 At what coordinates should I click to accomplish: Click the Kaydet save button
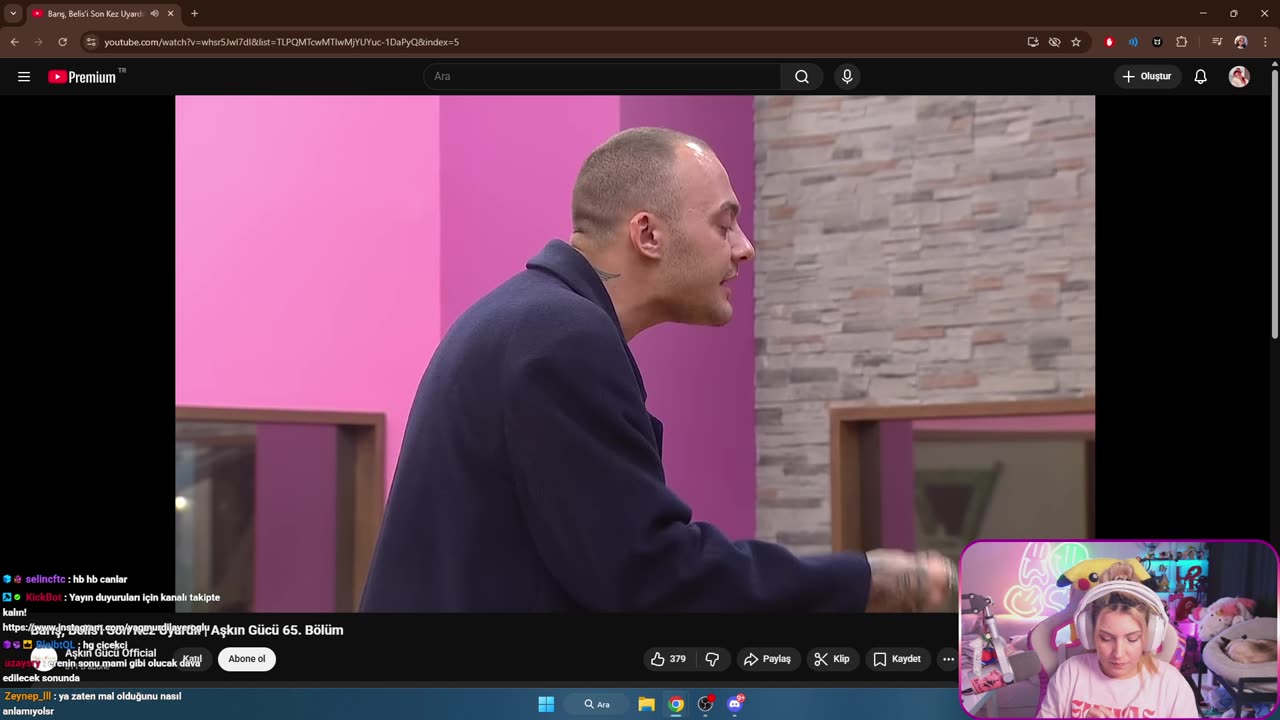point(897,659)
